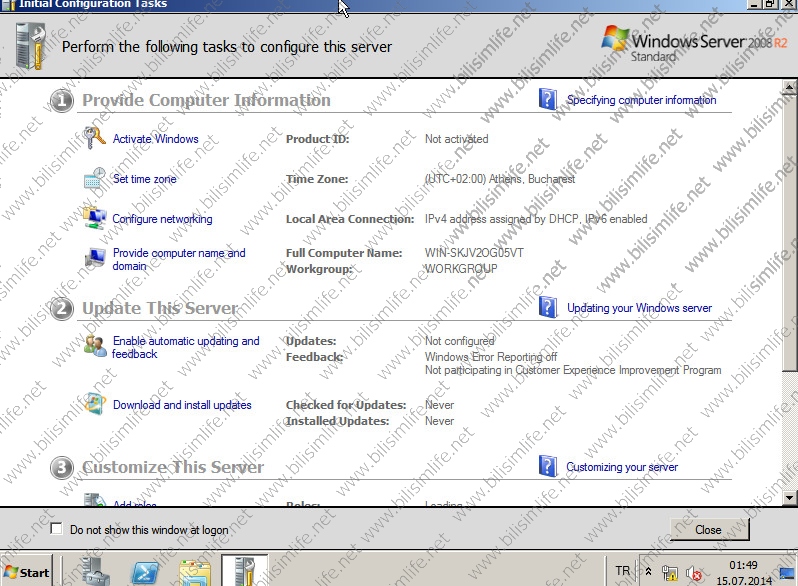Click help icon beside Specifying computer information
Image resolution: width=798 pixels, height=586 pixels.
[548, 99]
